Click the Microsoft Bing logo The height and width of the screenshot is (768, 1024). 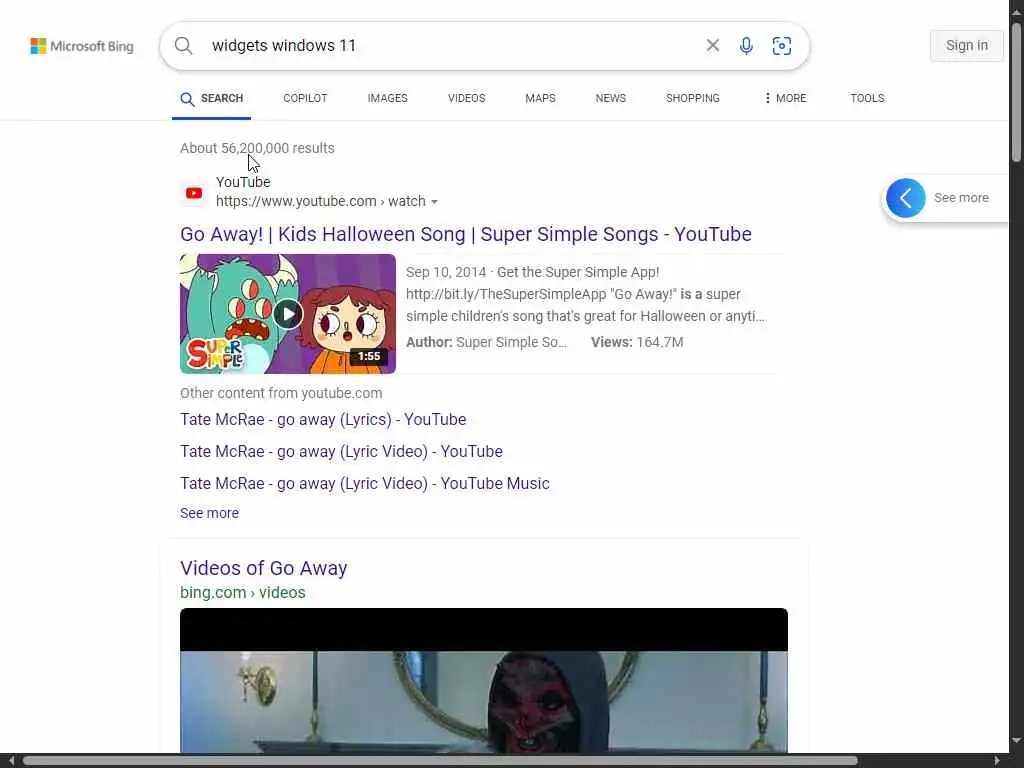click(x=82, y=46)
